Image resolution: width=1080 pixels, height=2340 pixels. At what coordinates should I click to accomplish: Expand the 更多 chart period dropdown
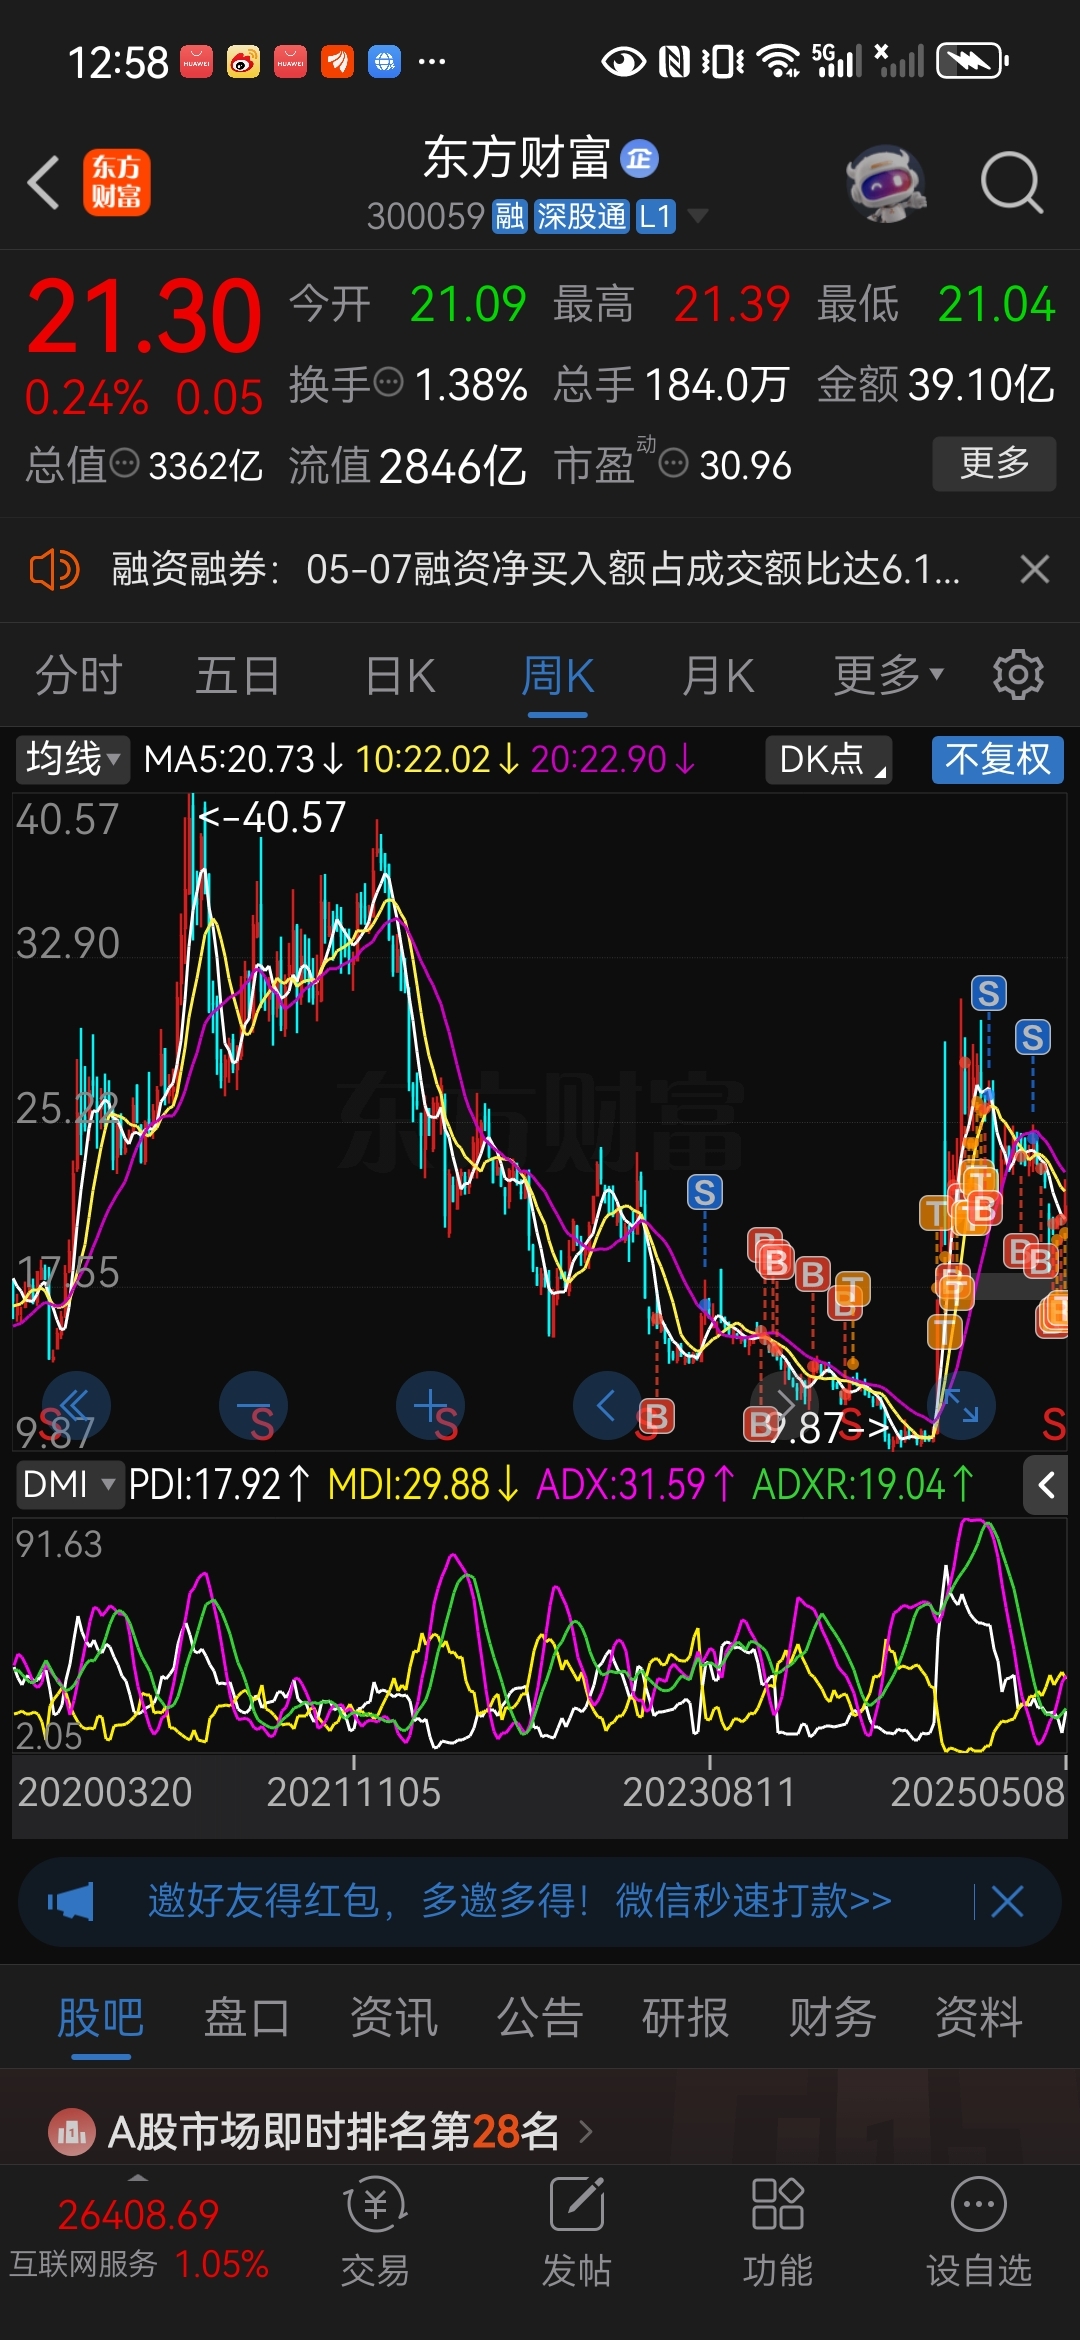point(888,675)
